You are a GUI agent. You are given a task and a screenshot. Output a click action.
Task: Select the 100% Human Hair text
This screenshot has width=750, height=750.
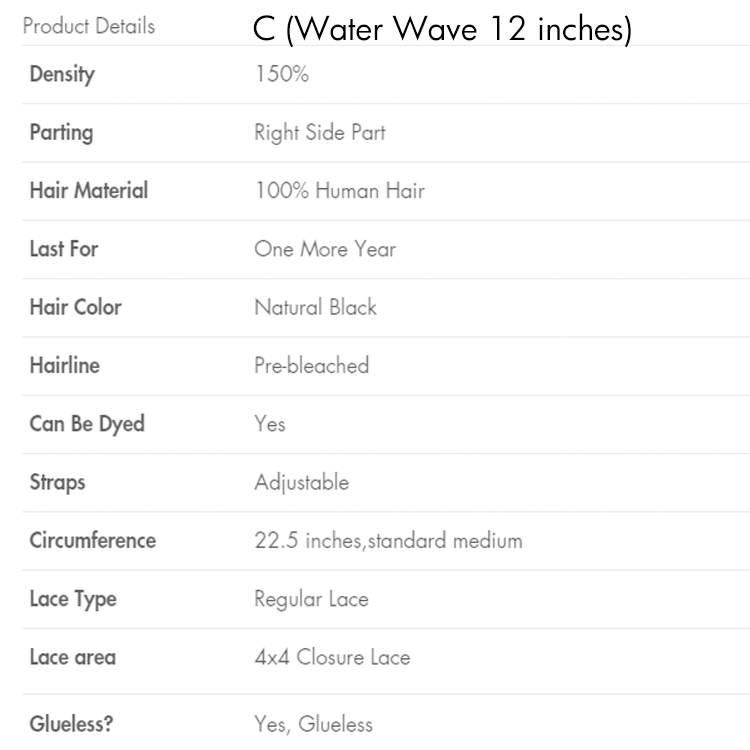(x=339, y=191)
